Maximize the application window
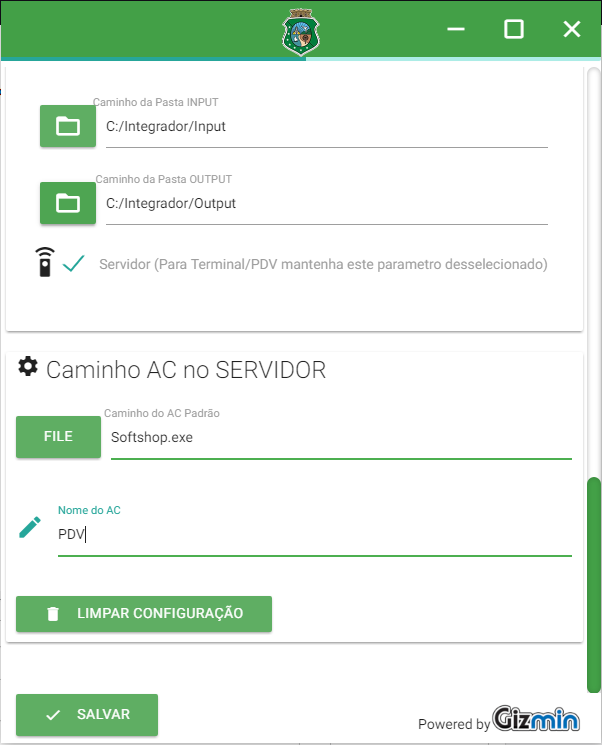The height and width of the screenshot is (745, 602). [x=513, y=29]
